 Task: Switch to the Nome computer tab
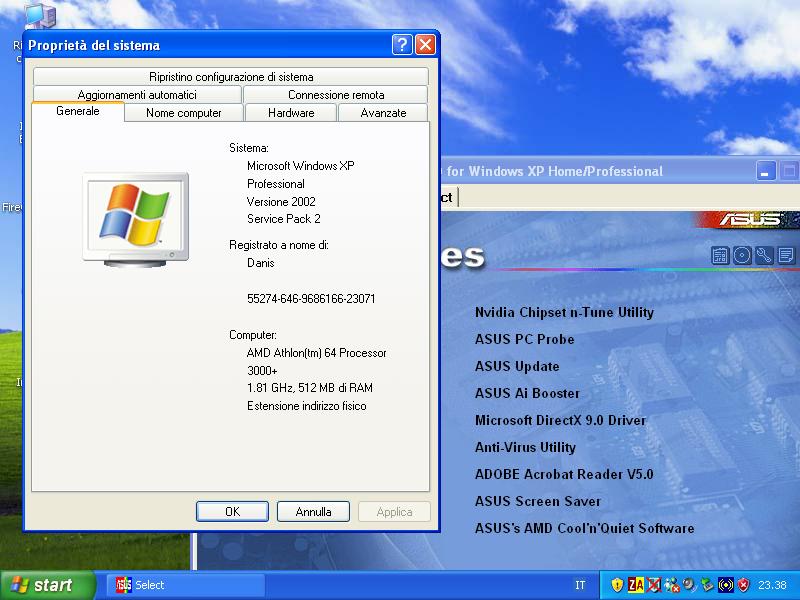coord(184,113)
